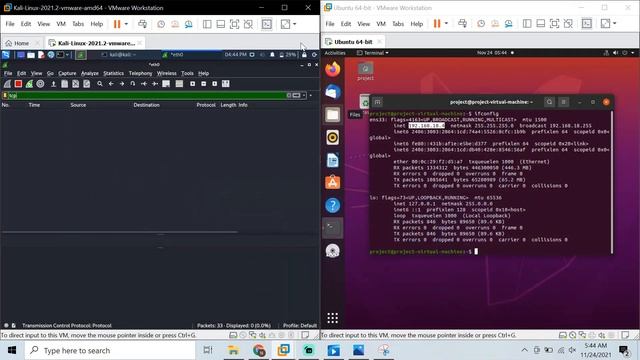Open display filter bookmark icon
Image resolution: width=640 pixels, height=360 pixels.
click(5, 96)
